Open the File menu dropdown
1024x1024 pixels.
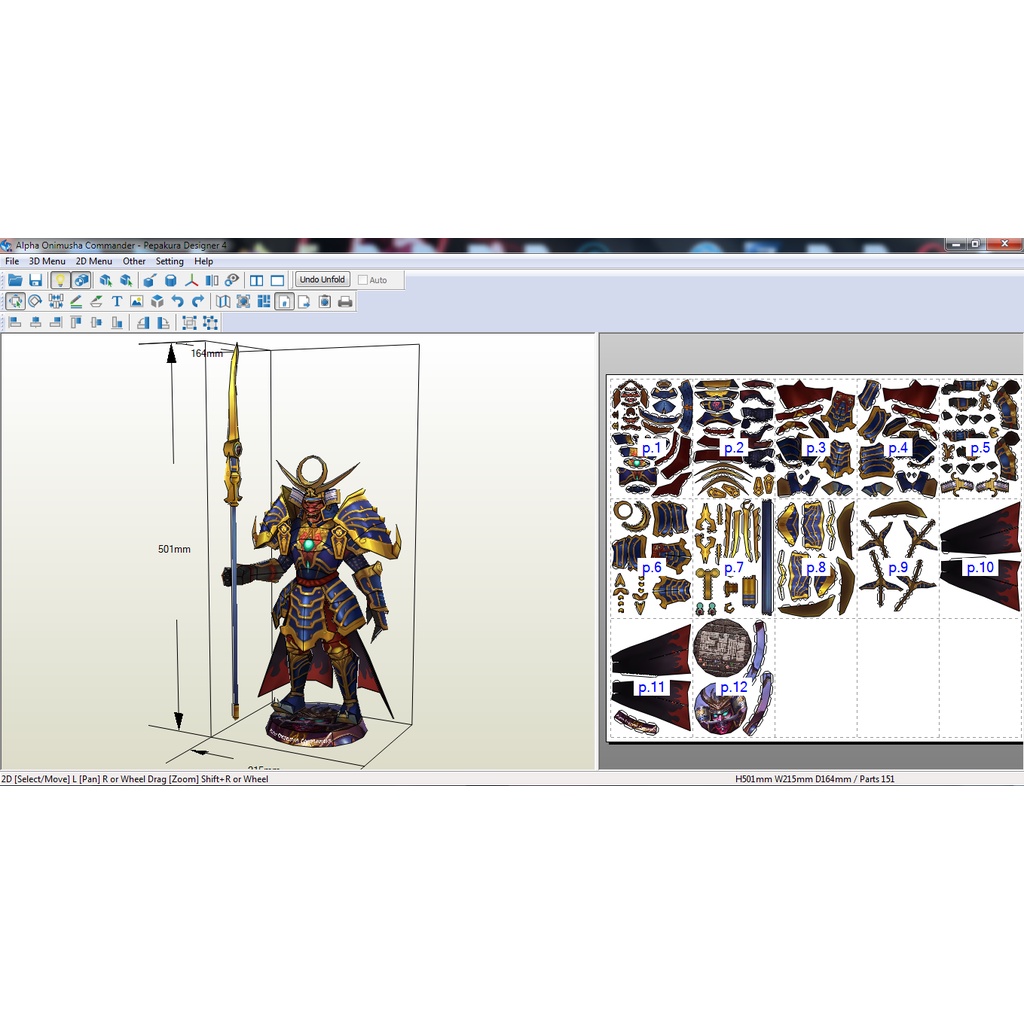(11, 261)
